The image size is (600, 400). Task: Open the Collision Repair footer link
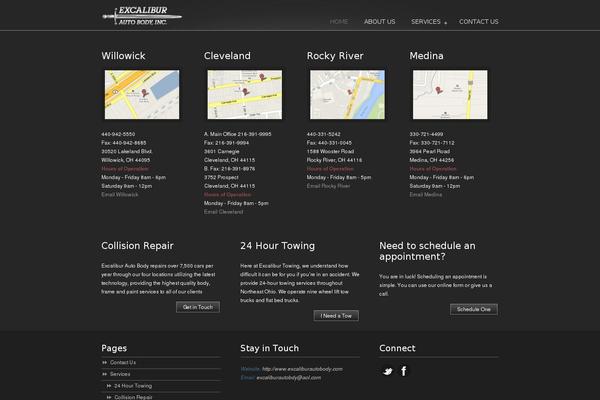133,397
